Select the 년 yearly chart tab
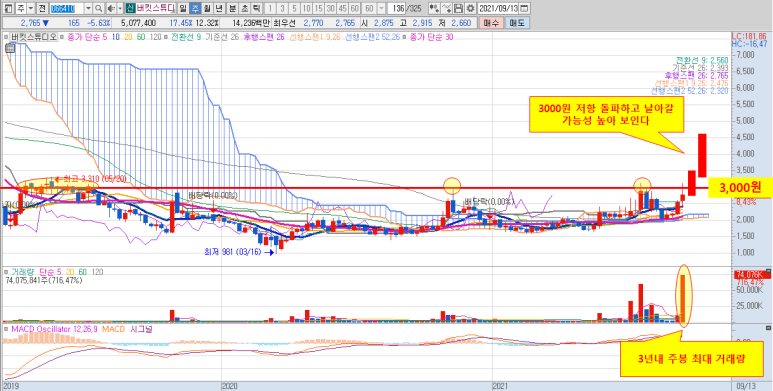 tap(219, 8)
